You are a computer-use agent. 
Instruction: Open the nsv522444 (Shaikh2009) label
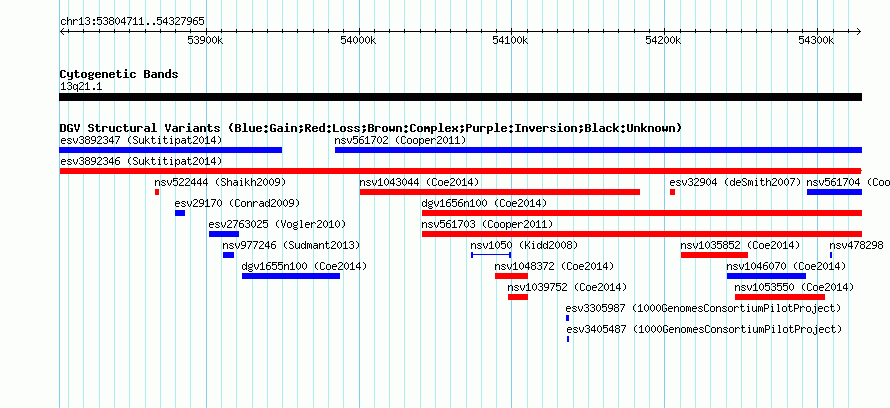click(x=220, y=182)
